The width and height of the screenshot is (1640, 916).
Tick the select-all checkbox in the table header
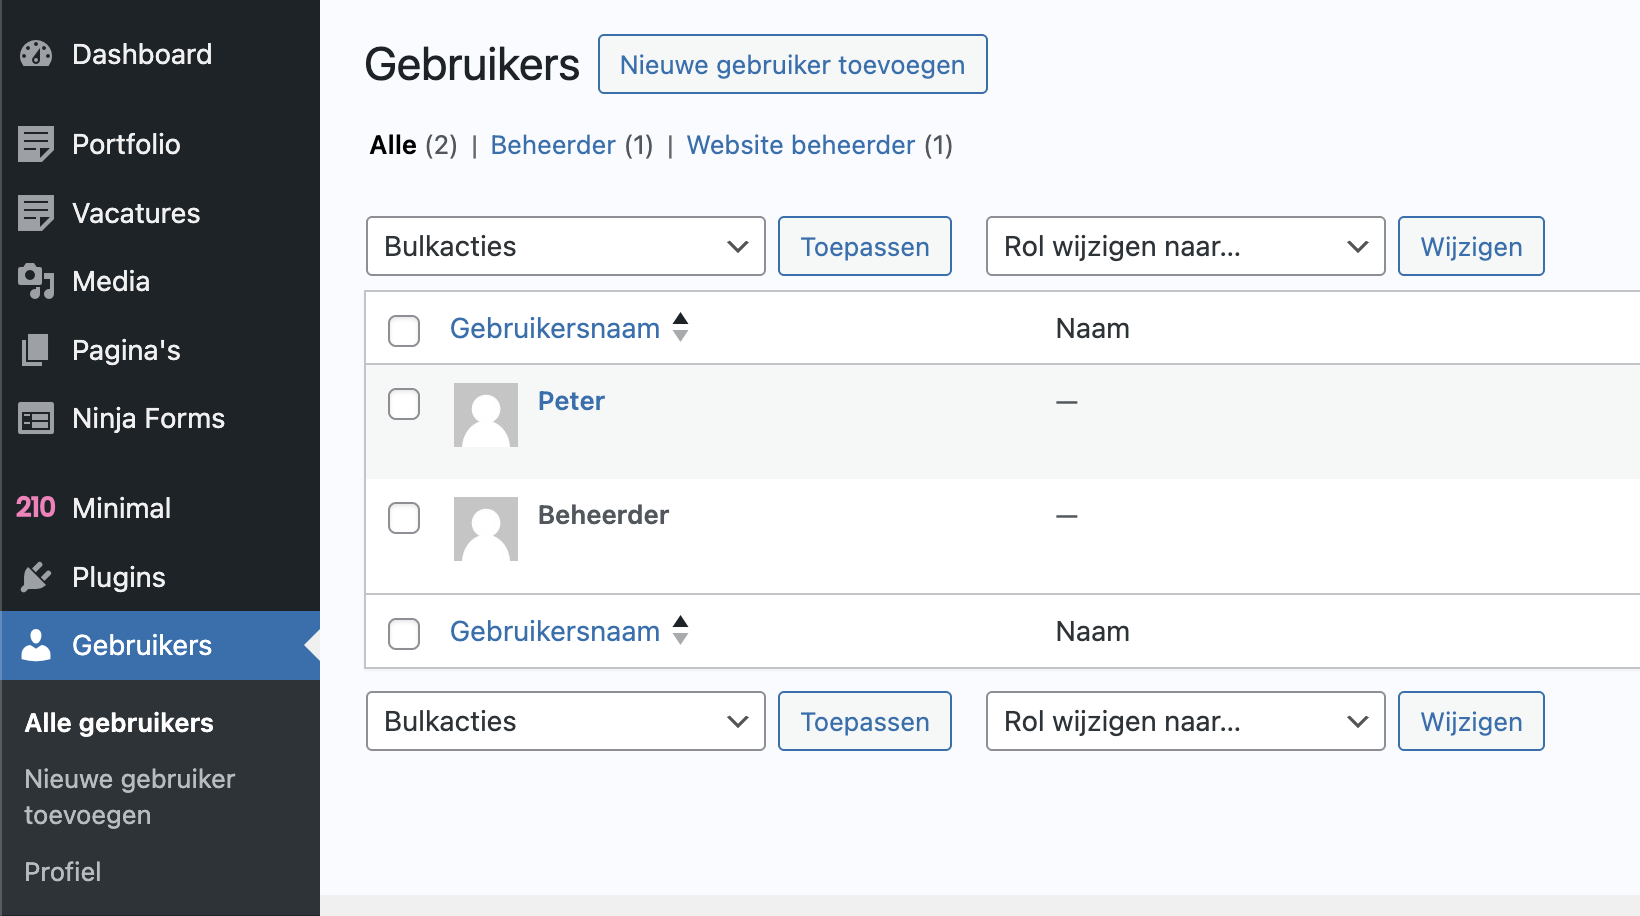(404, 330)
